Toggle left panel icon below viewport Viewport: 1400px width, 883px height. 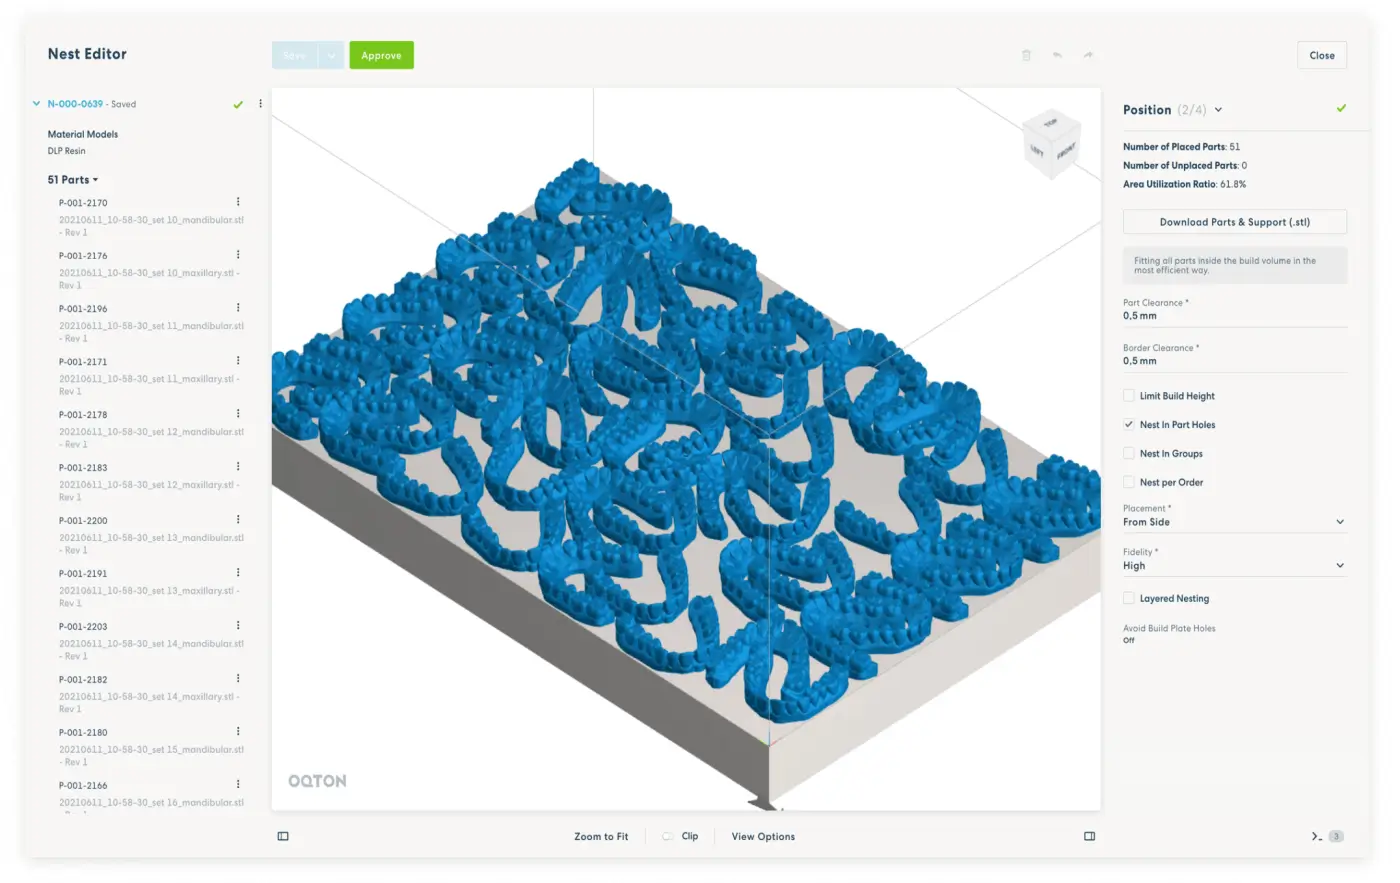[283, 836]
